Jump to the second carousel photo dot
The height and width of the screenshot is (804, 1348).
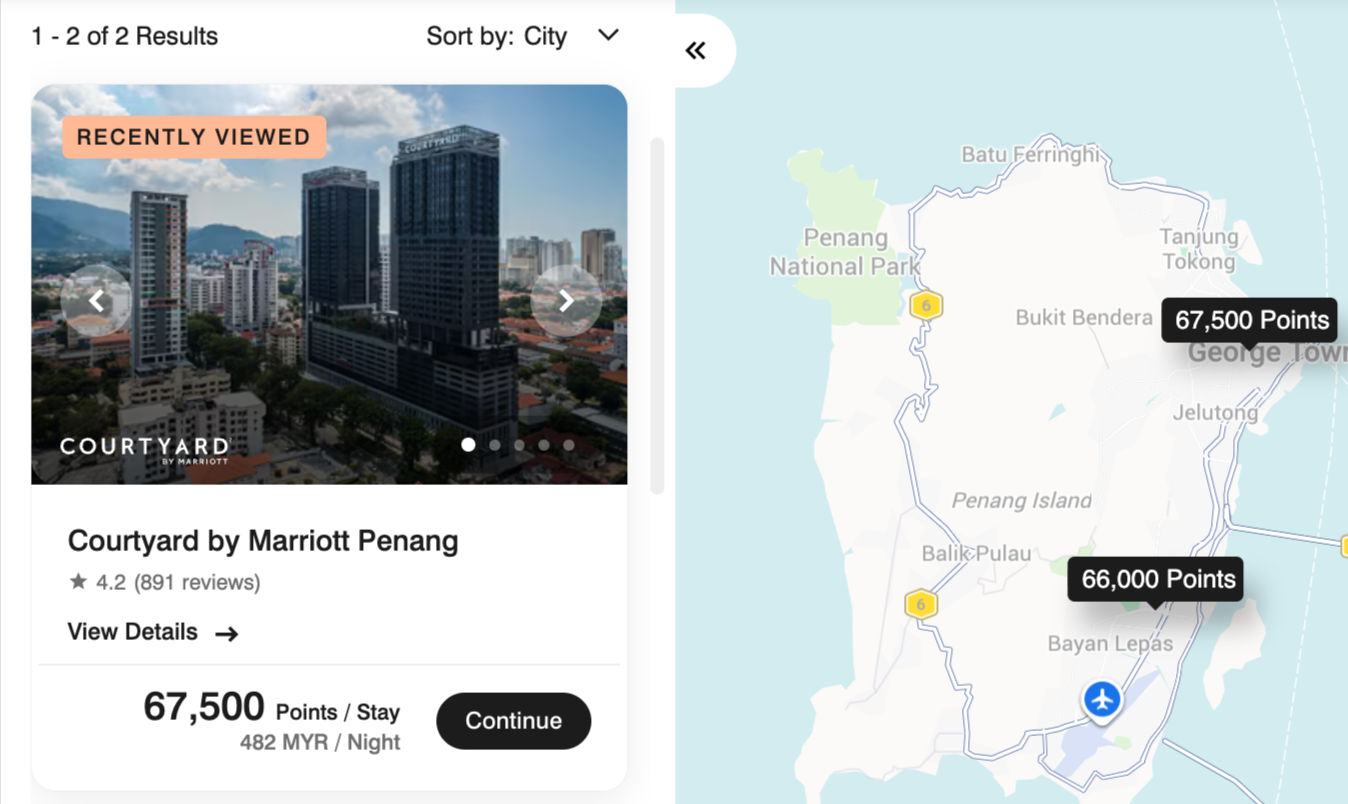point(494,445)
